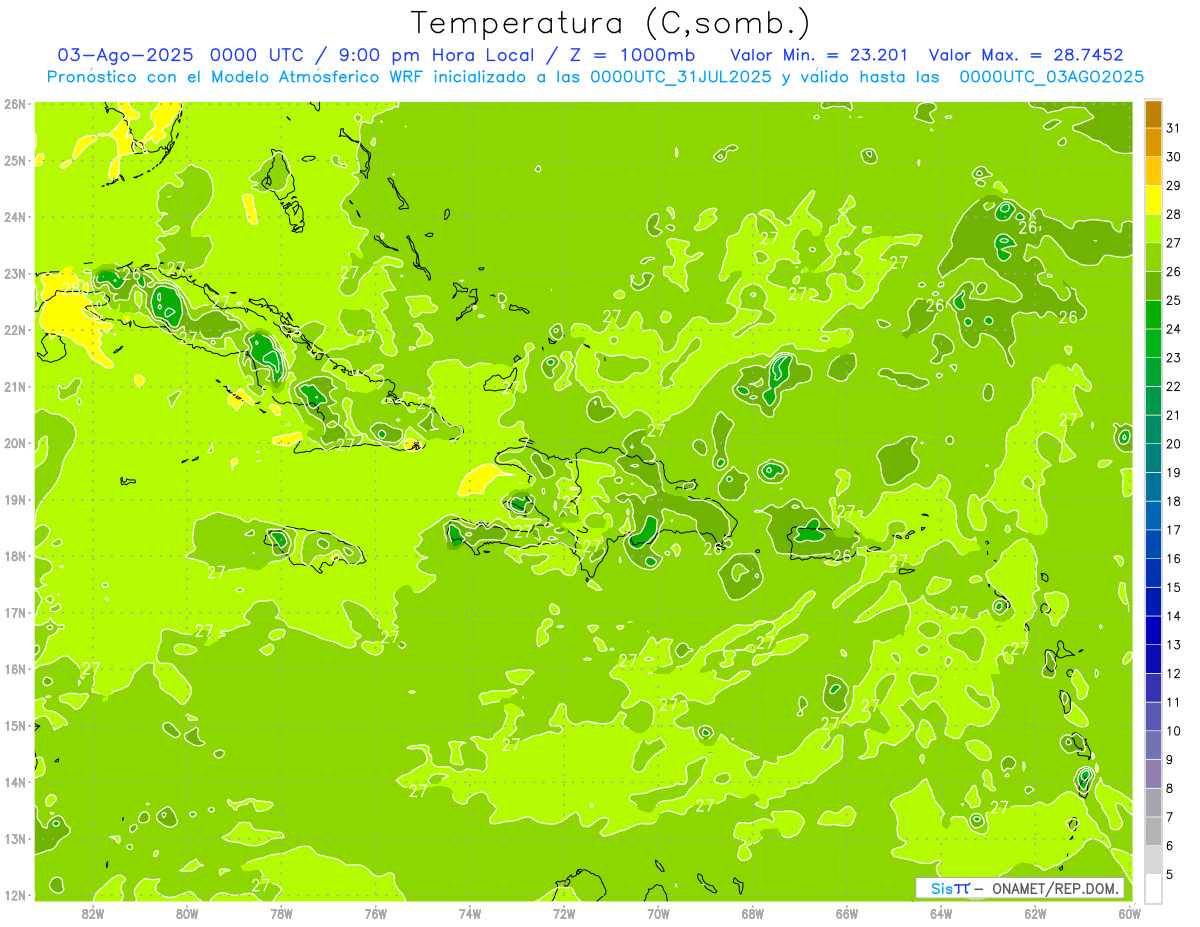
Task: Click the white legend band below 5
Action: coord(1153,888)
